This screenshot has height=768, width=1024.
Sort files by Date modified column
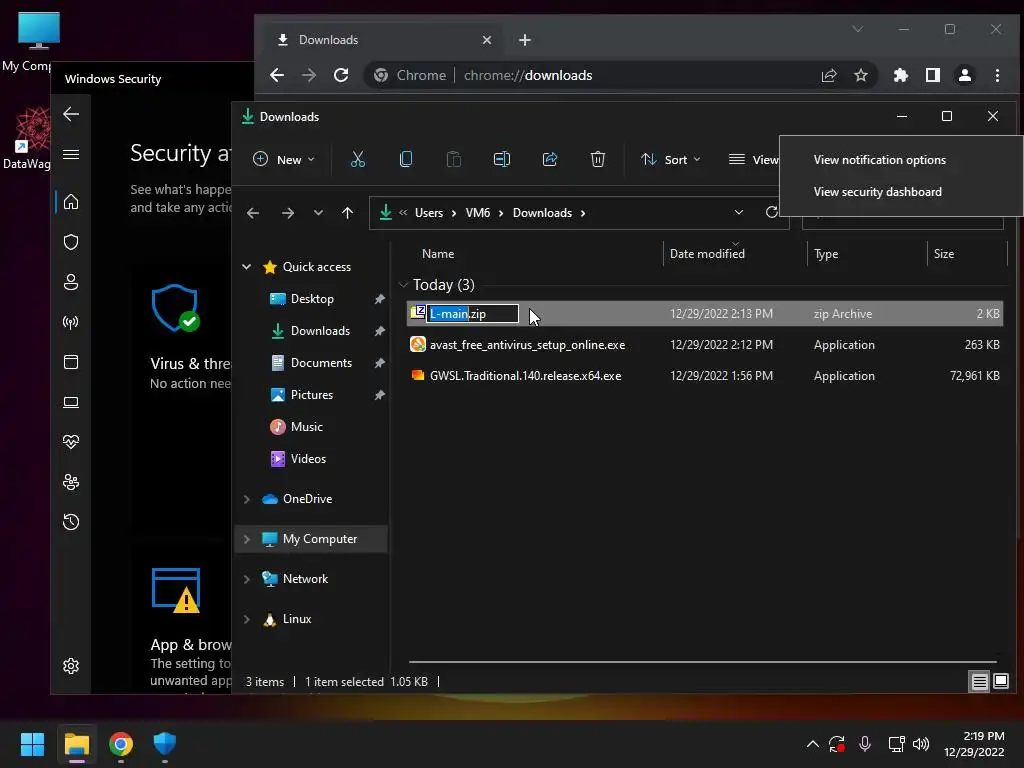pyautogui.click(x=707, y=254)
